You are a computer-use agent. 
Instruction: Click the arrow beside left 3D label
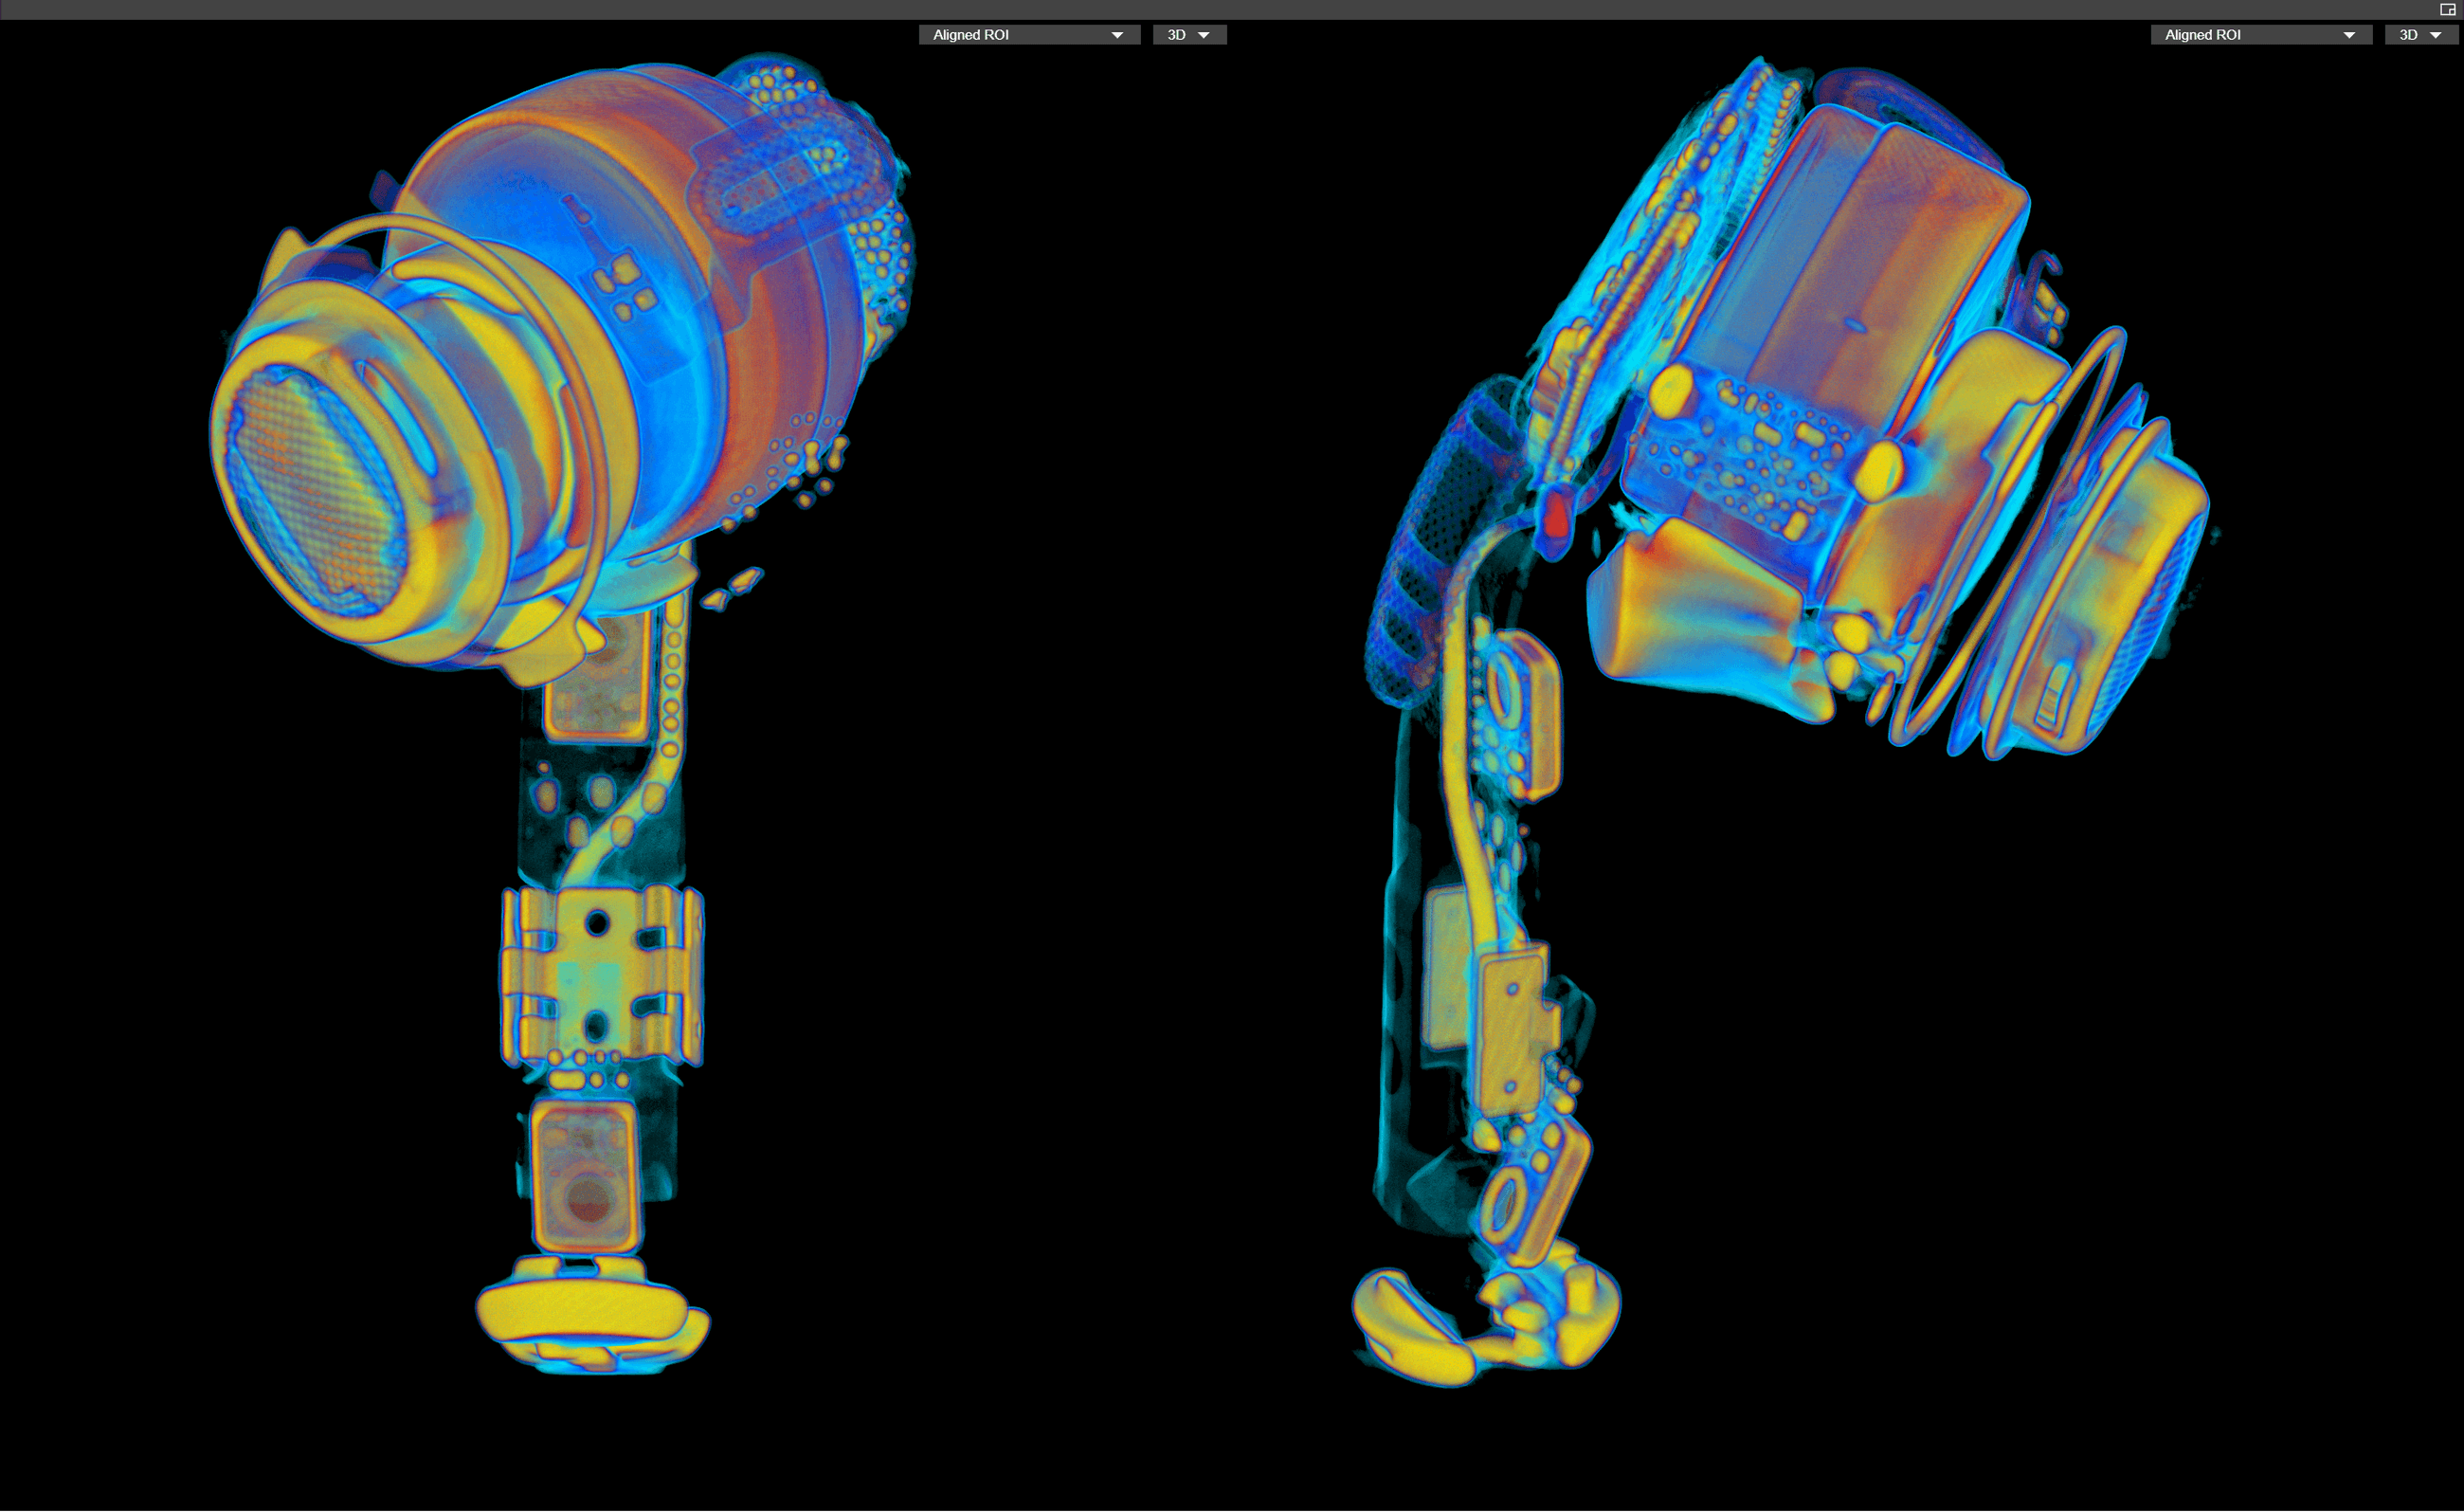1204,36
